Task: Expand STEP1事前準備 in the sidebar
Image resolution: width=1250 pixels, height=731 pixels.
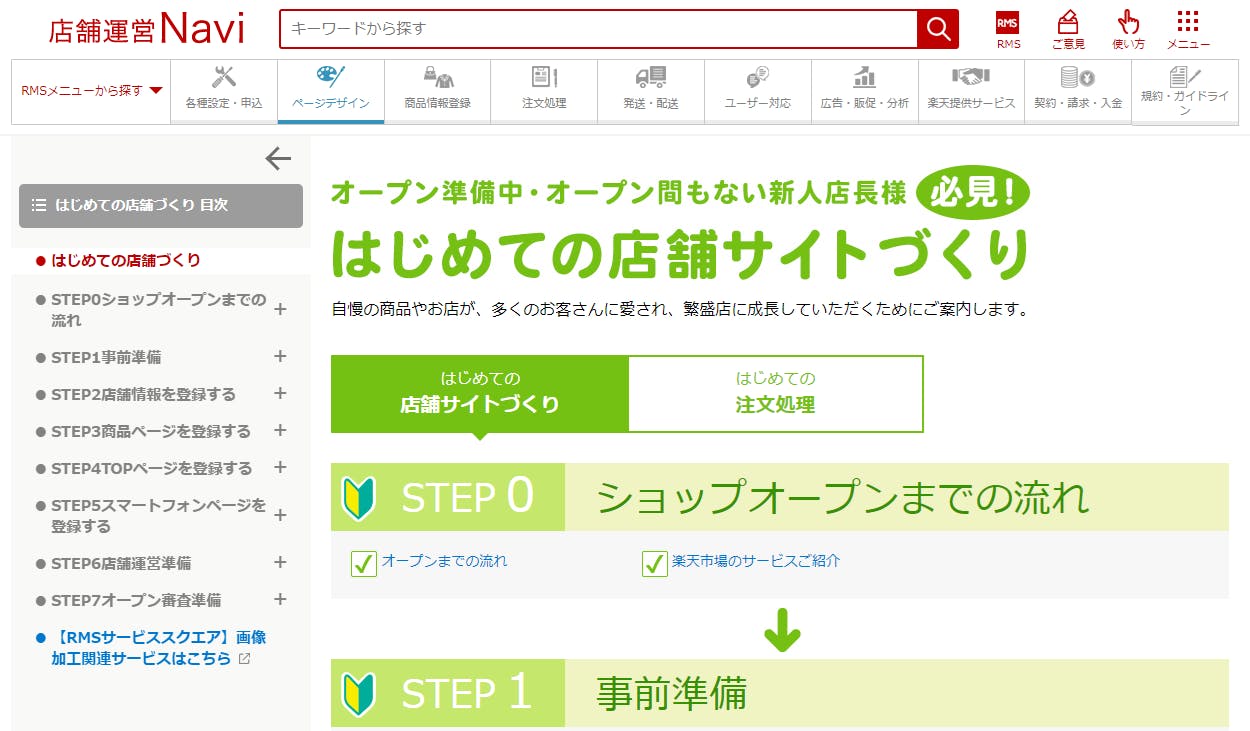Action: tap(280, 356)
